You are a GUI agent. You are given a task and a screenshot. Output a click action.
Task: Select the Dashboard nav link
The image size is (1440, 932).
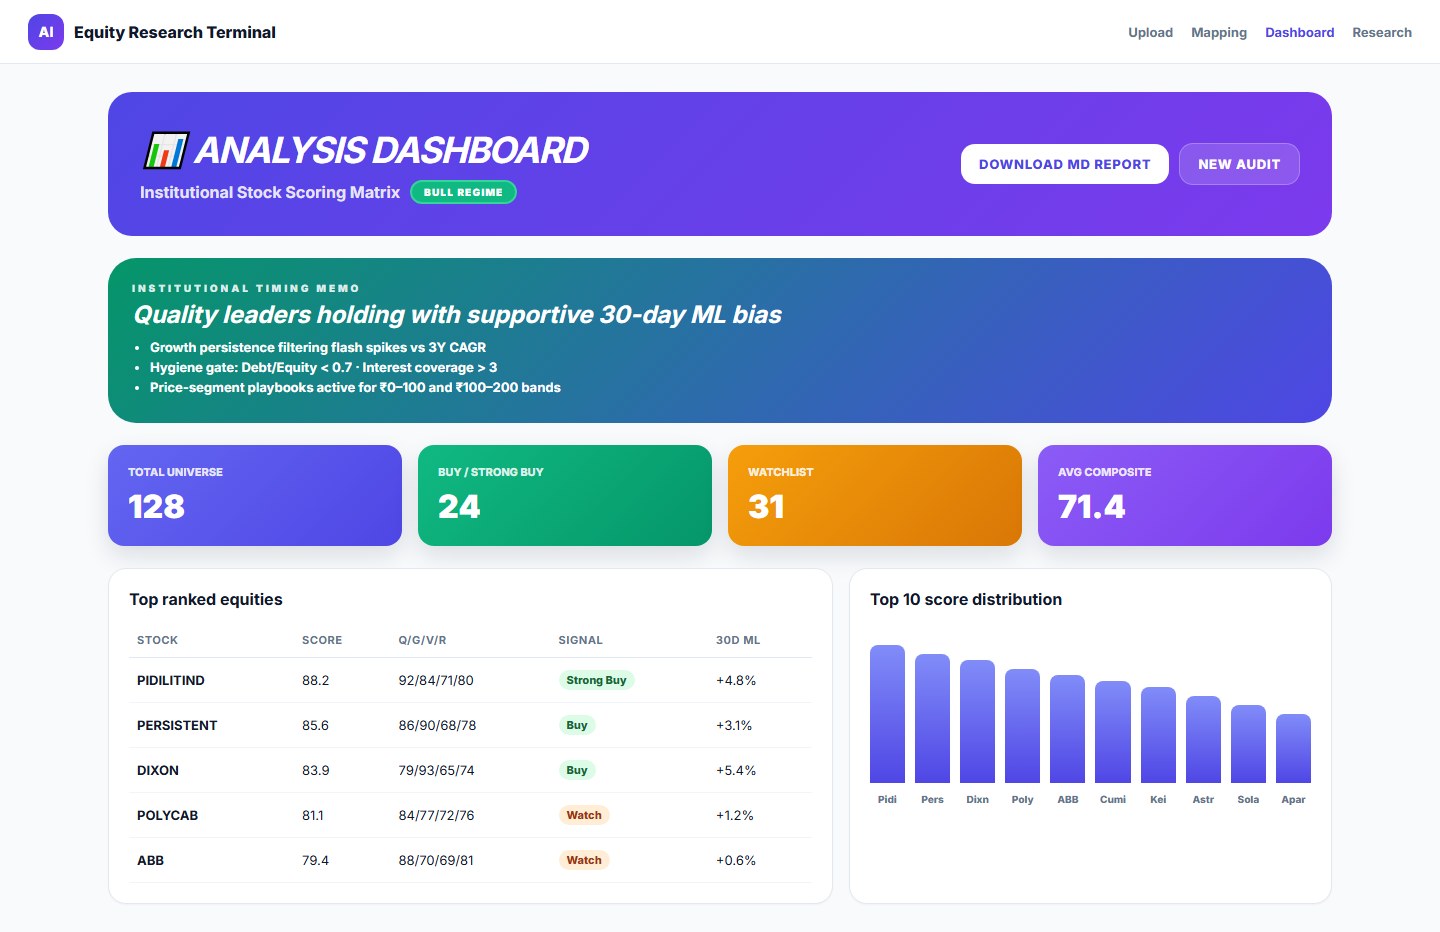(x=1299, y=32)
